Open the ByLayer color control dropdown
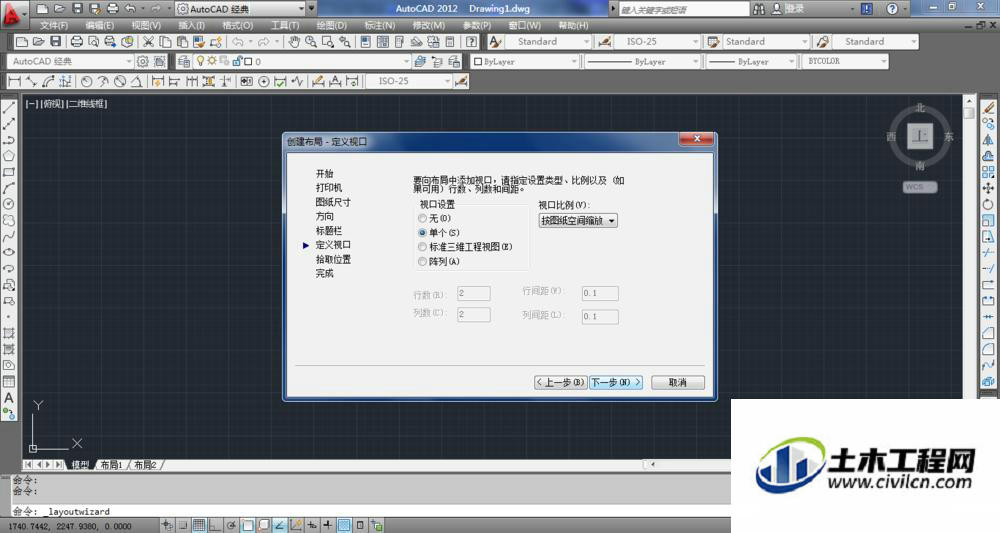The width and height of the screenshot is (1000, 533). point(525,62)
